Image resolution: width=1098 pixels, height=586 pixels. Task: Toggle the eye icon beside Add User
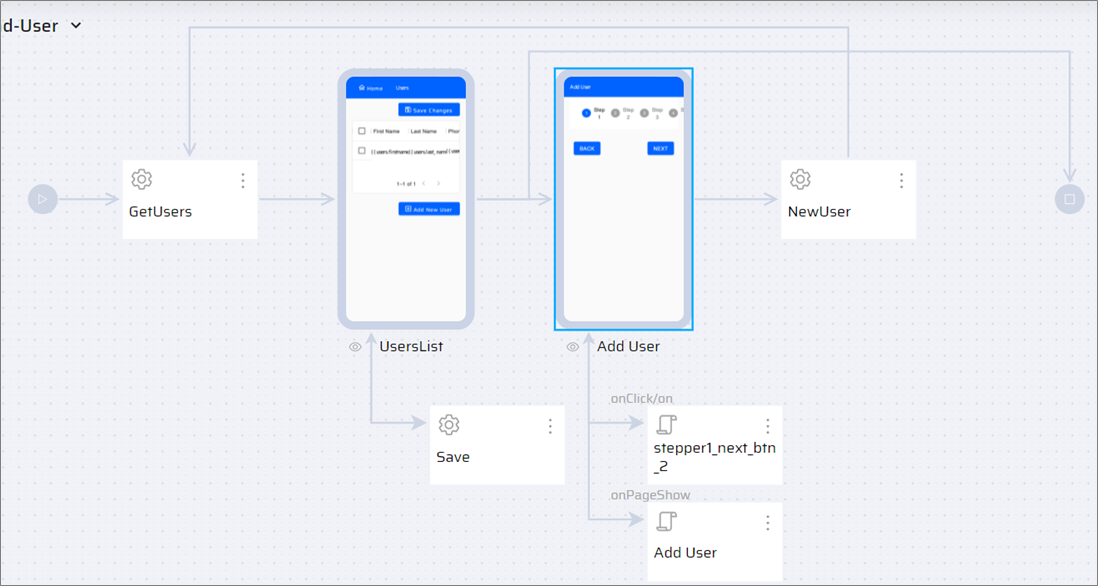(572, 346)
